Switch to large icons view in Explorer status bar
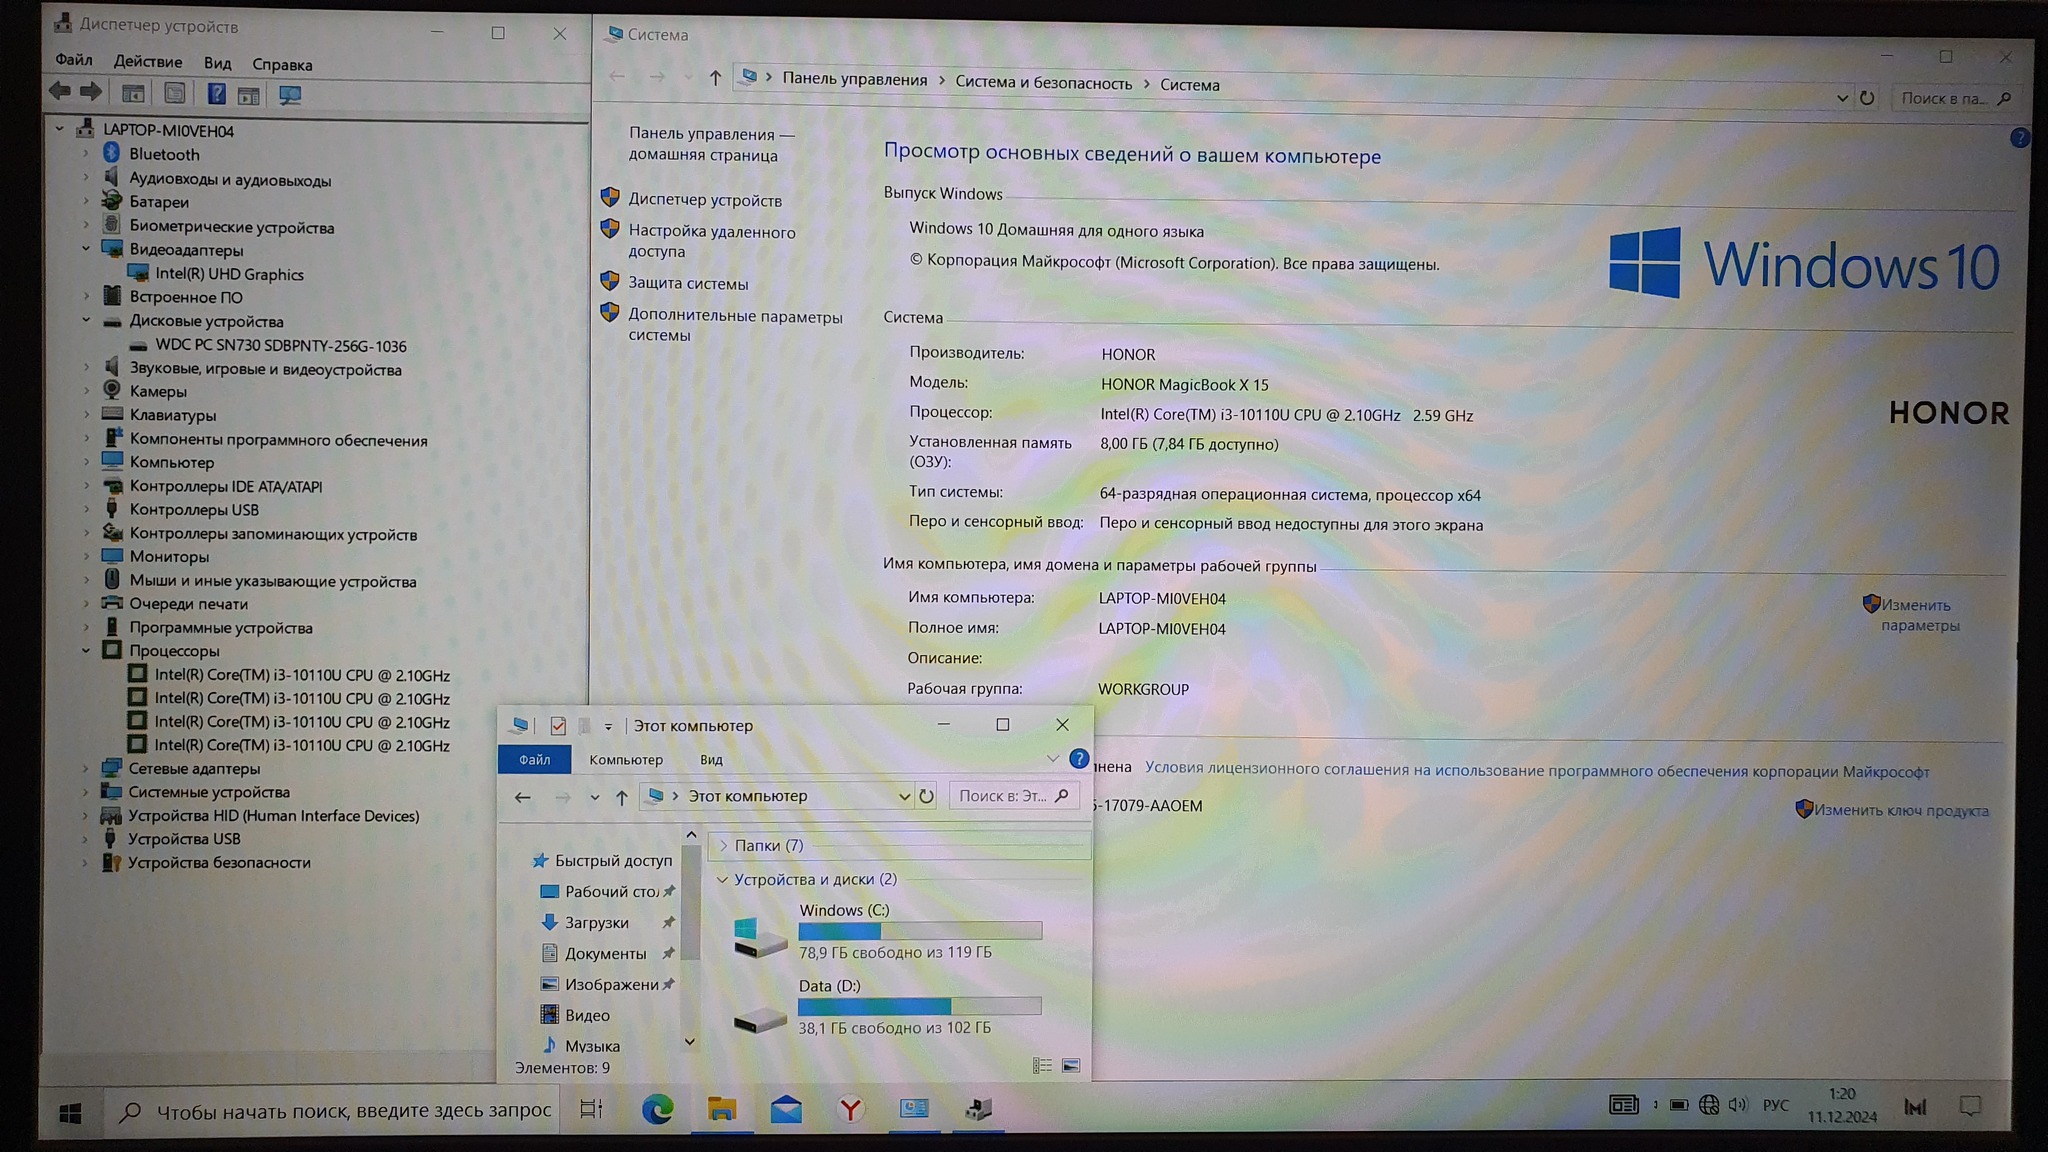The height and width of the screenshot is (1152, 2048). pos(1071,1066)
